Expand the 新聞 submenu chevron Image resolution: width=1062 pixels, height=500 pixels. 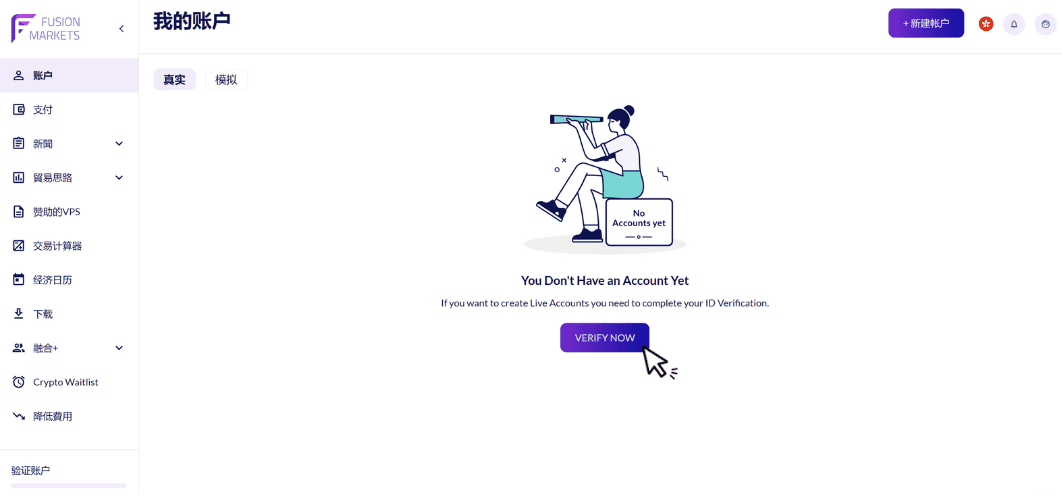tap(119, 144)
